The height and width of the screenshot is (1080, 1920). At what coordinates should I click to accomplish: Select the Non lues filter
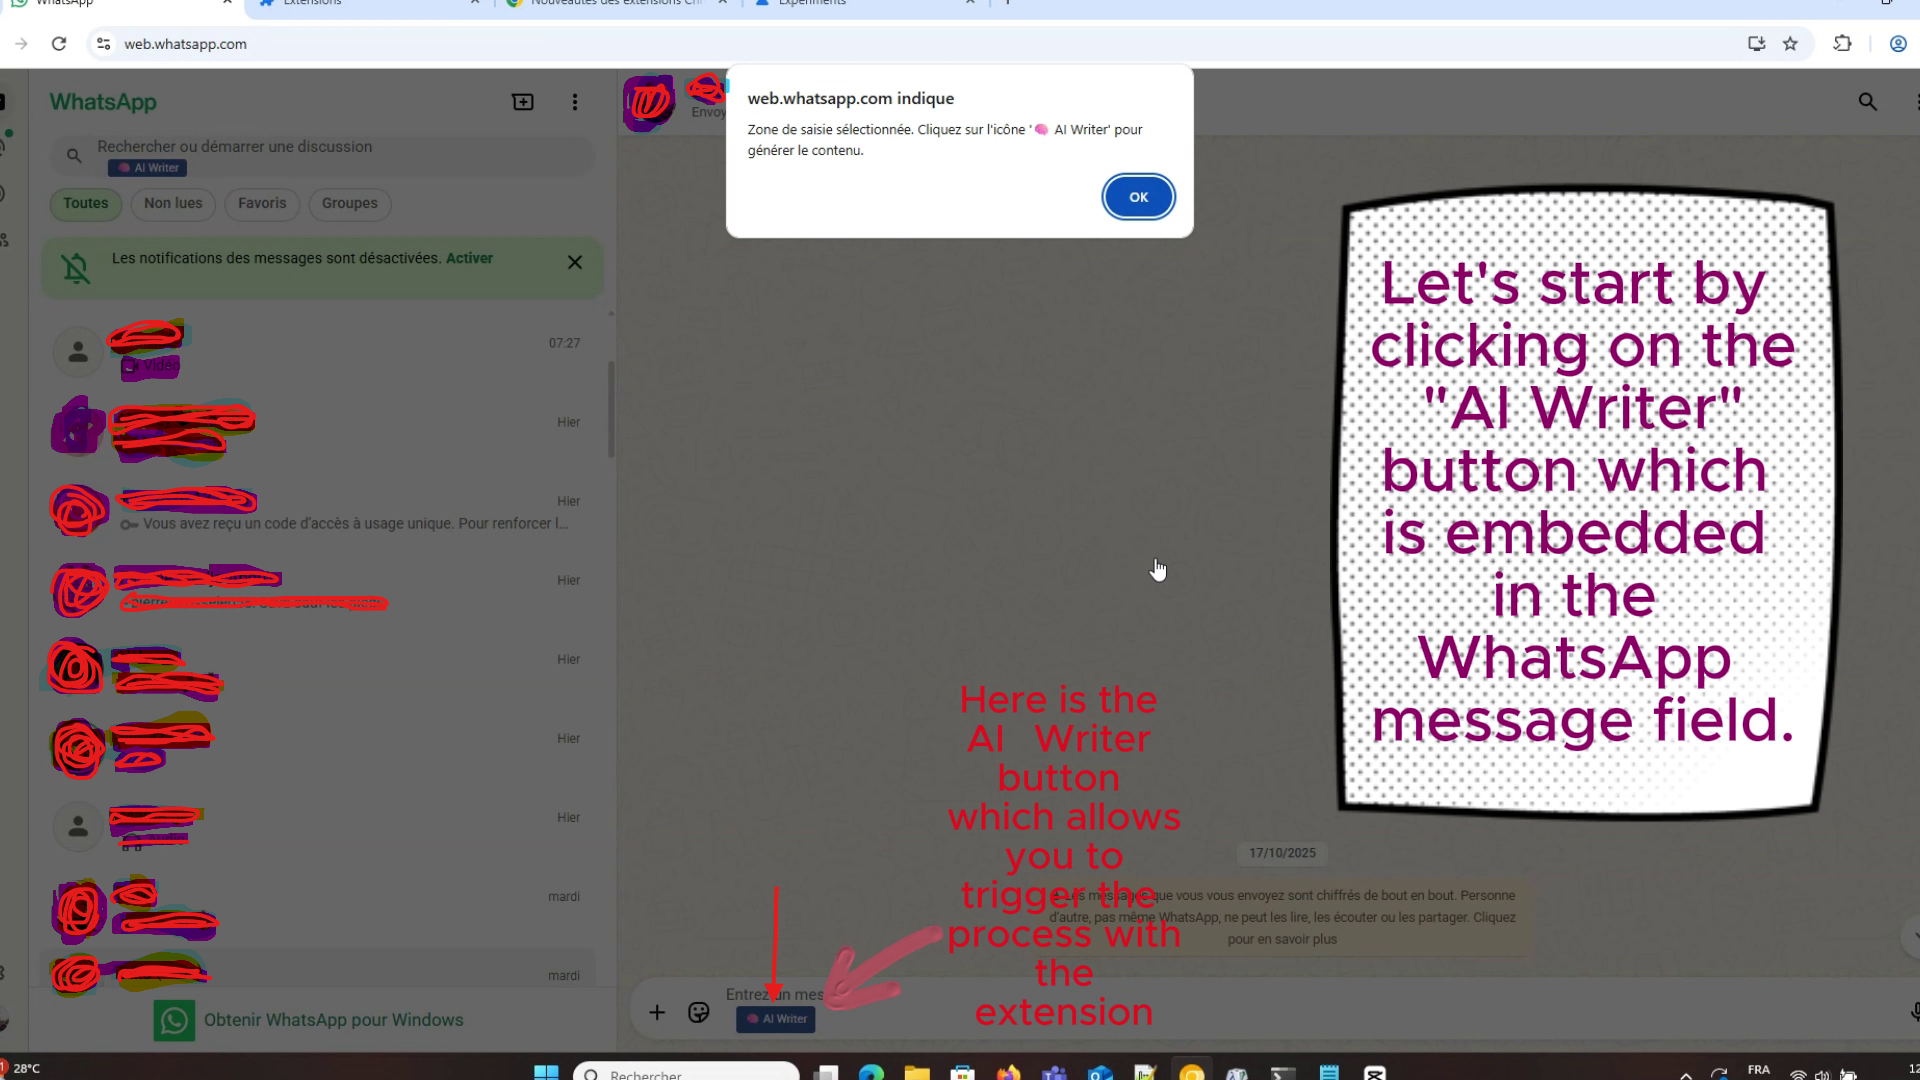coord(173,203)
